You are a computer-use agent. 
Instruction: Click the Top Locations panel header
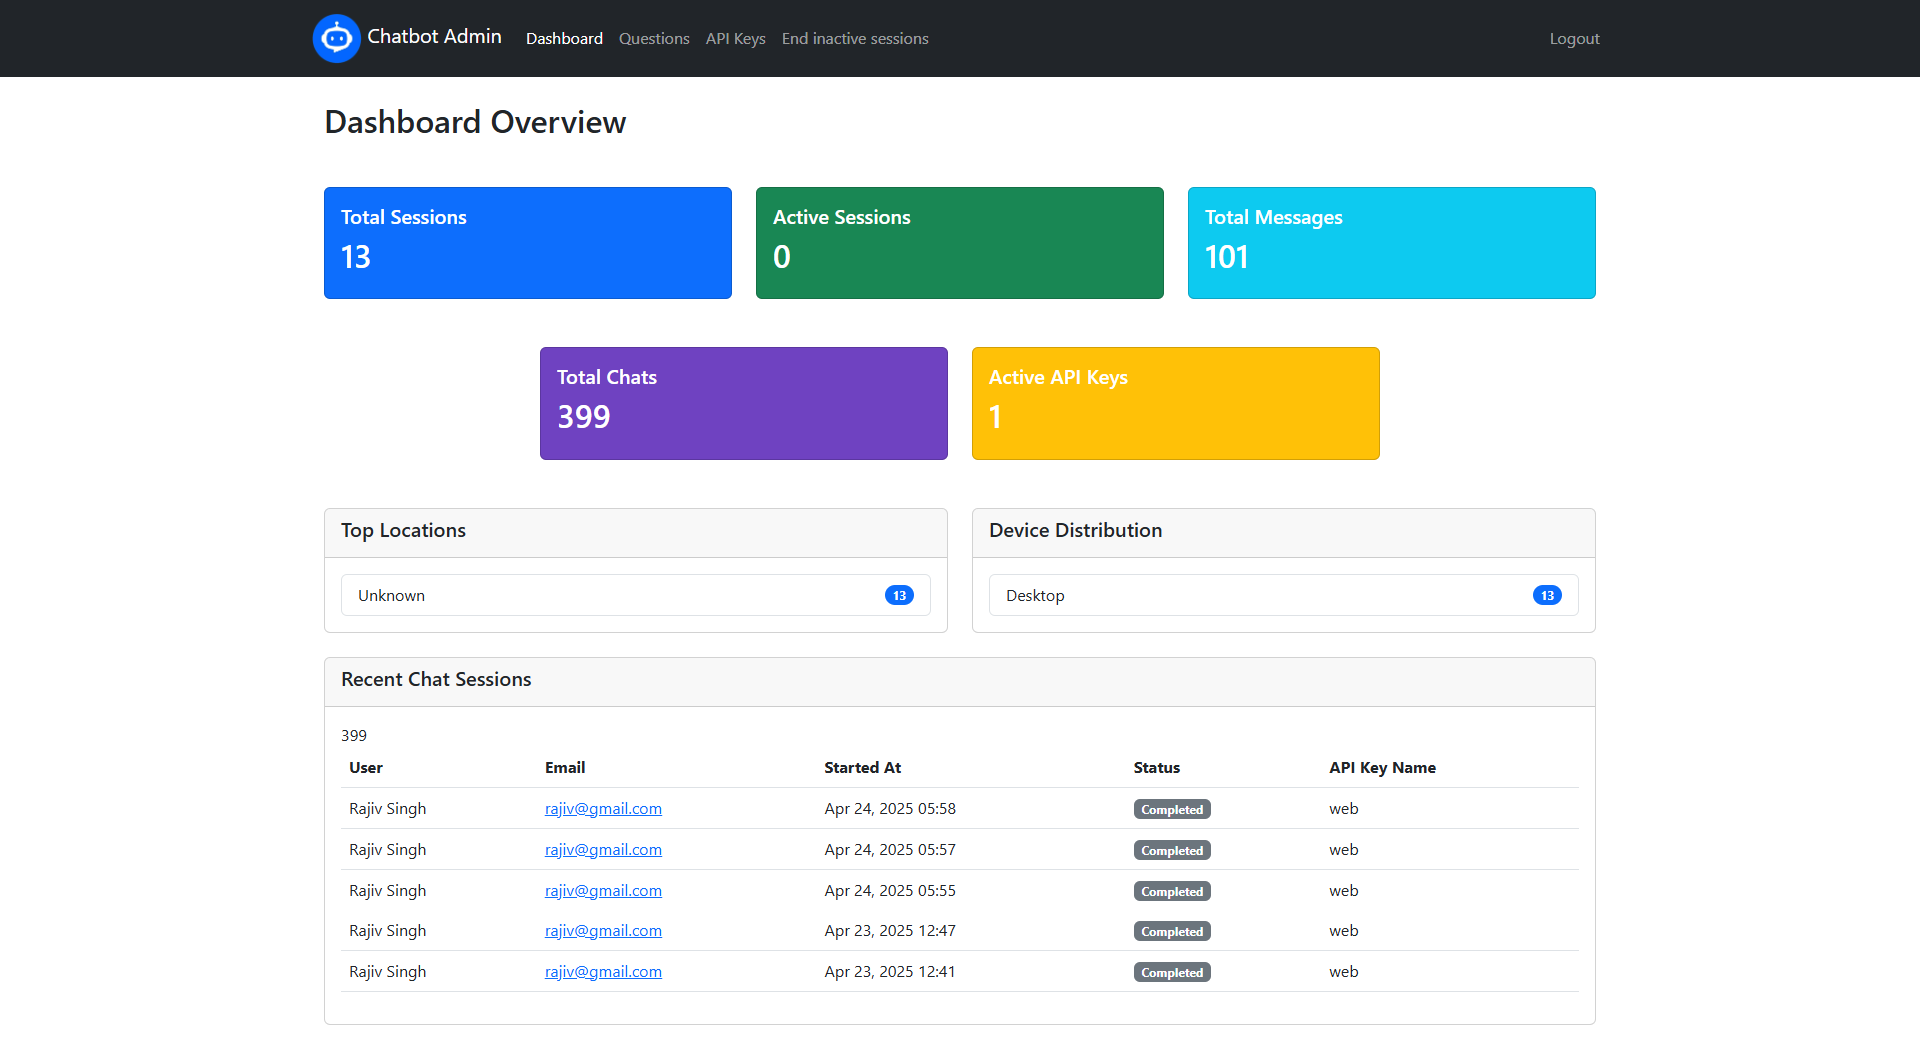pos(636,532)
